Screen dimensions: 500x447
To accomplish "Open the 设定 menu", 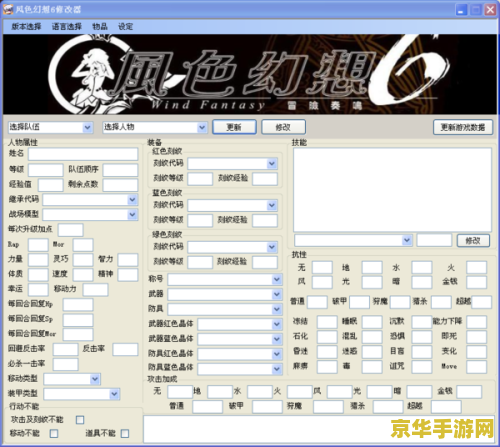I will pyautogui.click(x=125, y=26).
